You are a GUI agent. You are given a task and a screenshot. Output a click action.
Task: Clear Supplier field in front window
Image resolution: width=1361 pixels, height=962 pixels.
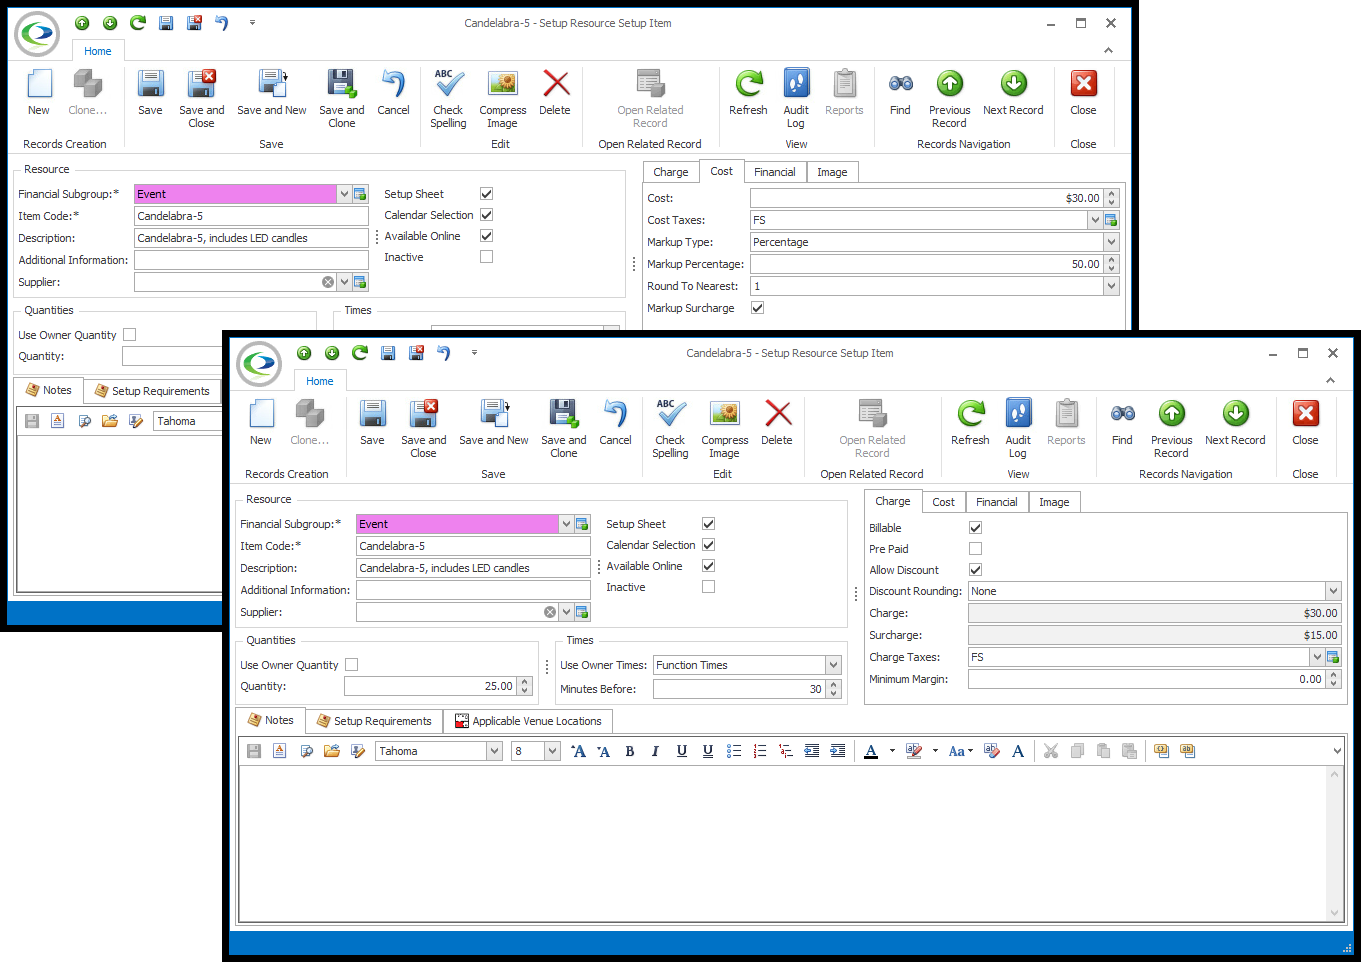coord(550,612)
